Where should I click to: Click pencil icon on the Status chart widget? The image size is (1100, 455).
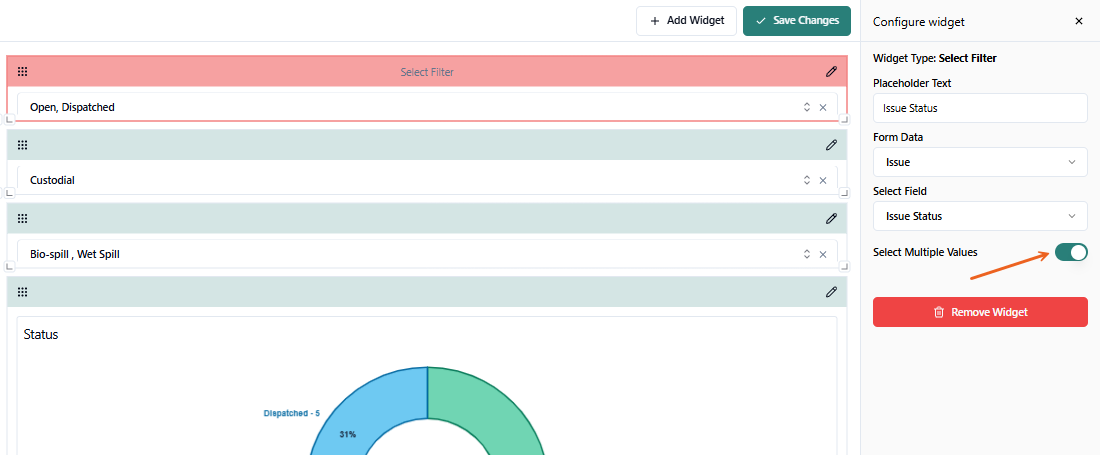pos(831,292)
